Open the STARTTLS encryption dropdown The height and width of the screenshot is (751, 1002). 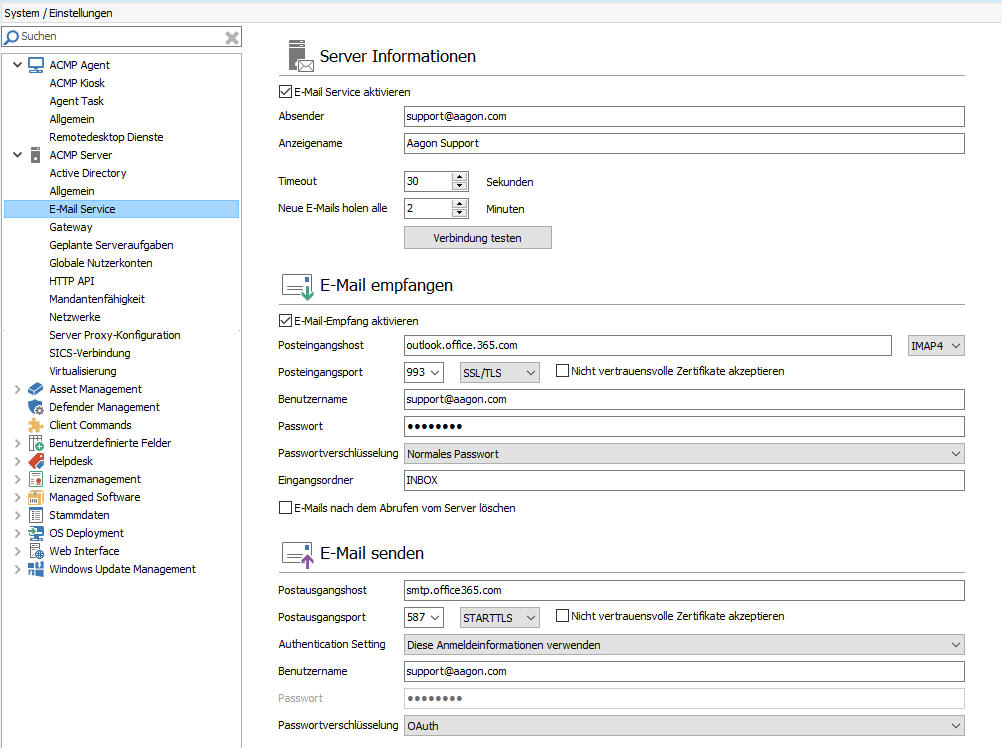[499, 617]
